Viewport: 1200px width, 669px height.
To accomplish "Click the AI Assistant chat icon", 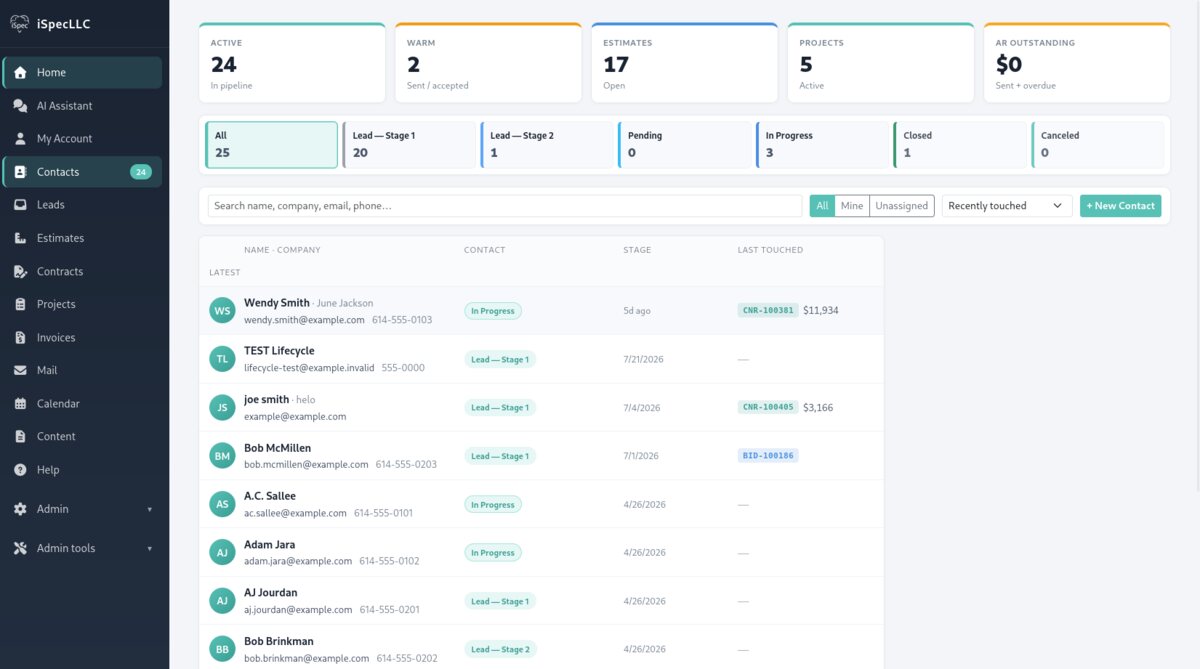I will coord(20,106).
